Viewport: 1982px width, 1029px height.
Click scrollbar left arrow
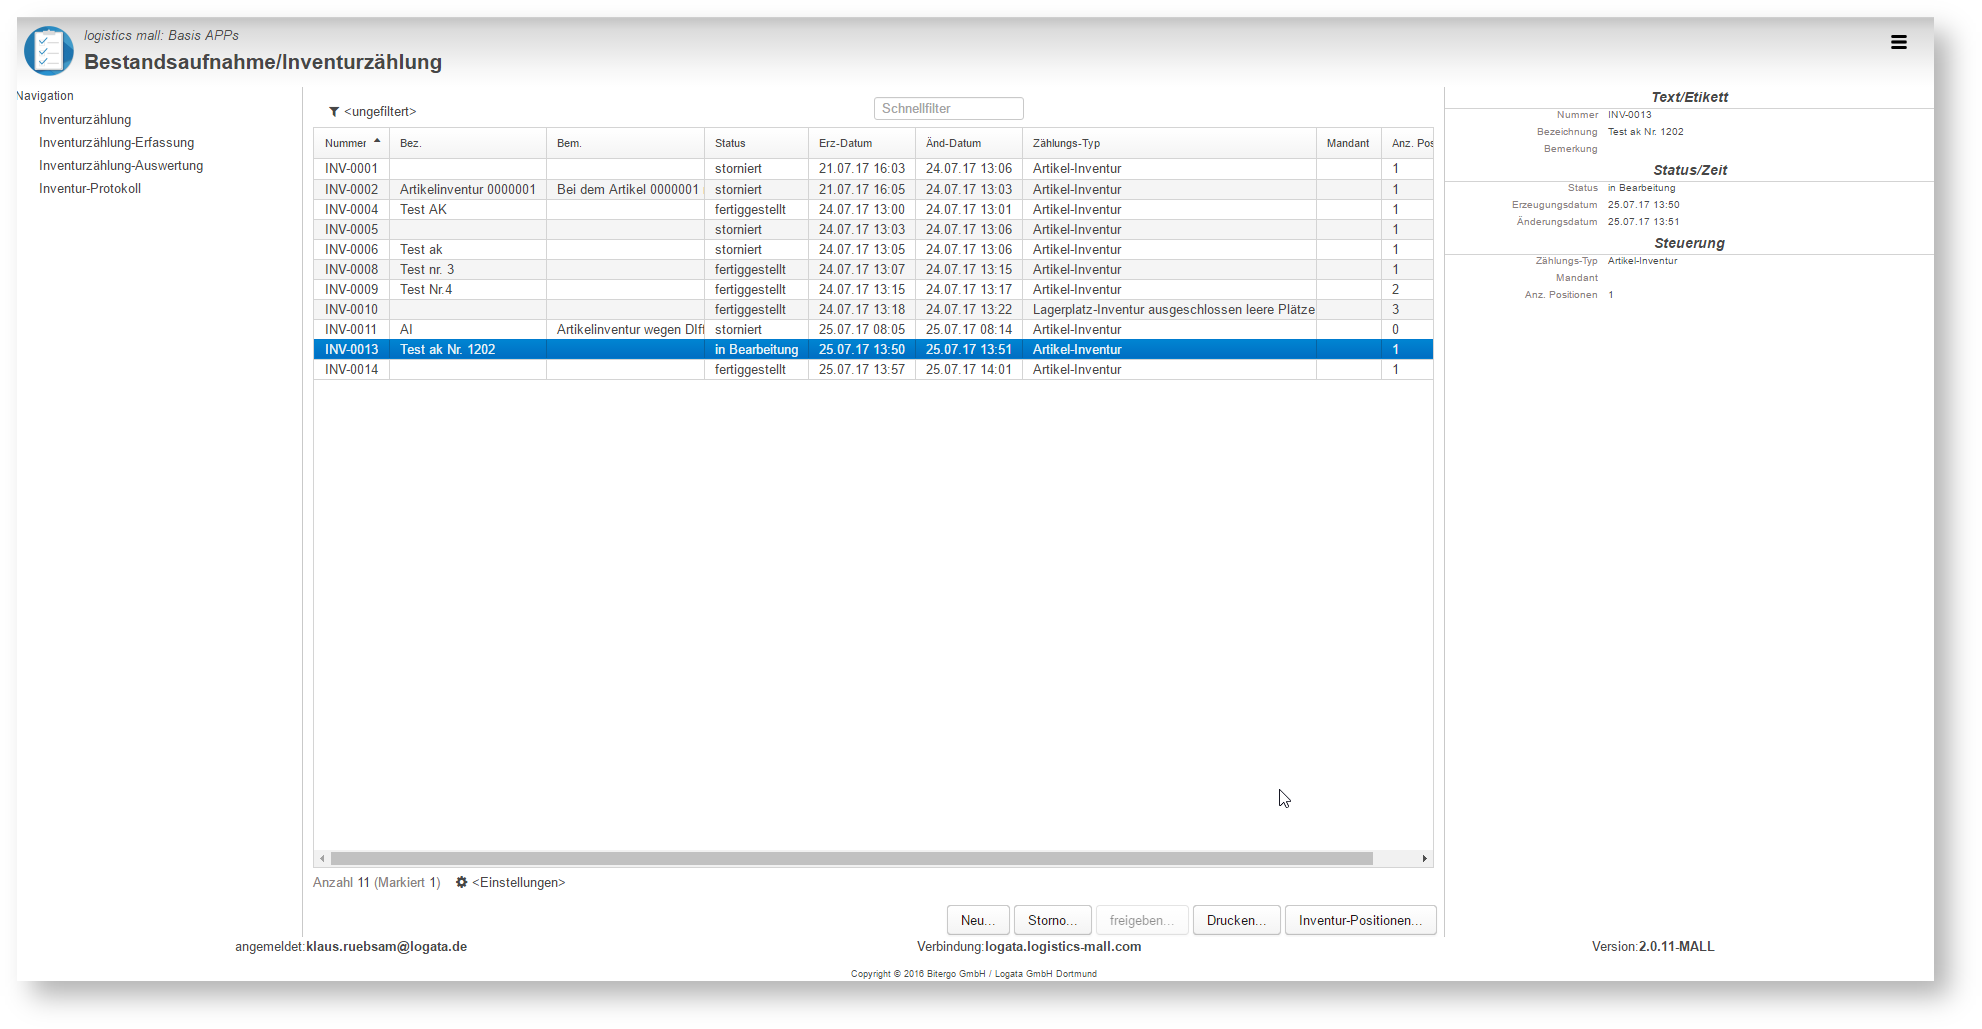[x=322, y=859]
